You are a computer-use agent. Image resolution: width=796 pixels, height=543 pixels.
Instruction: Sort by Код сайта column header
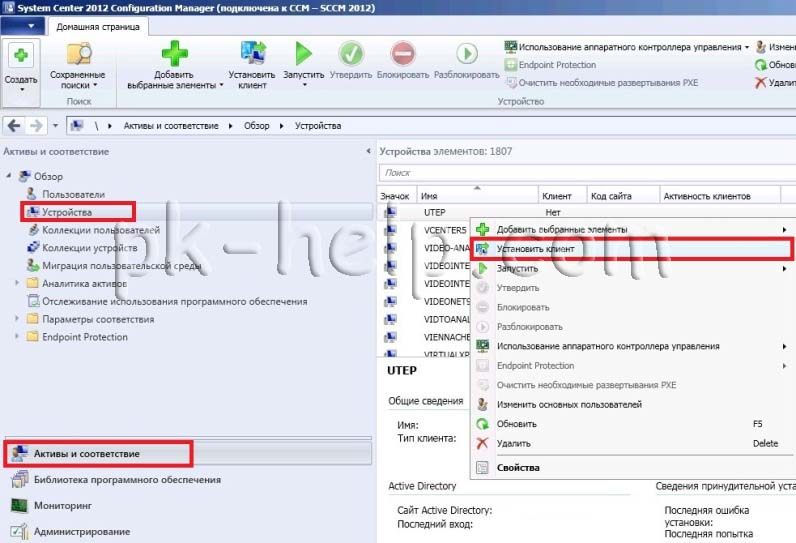pyautogui.click(x=623, y=195)
